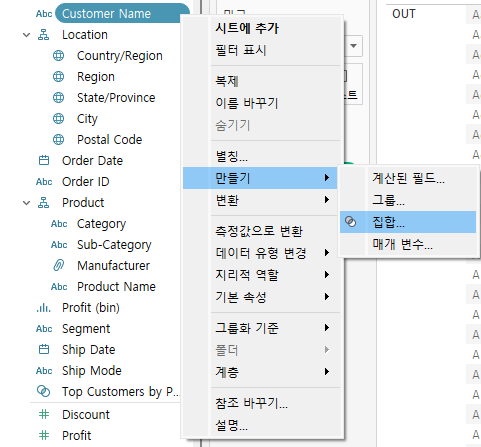Click the globe icon beside Region field
The height and width of the screenshot is (447, 481).
point(59,77)
